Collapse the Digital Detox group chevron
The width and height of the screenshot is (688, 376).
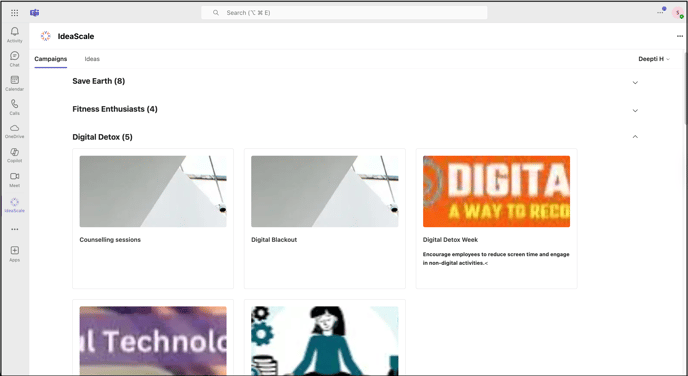[635, 137]
